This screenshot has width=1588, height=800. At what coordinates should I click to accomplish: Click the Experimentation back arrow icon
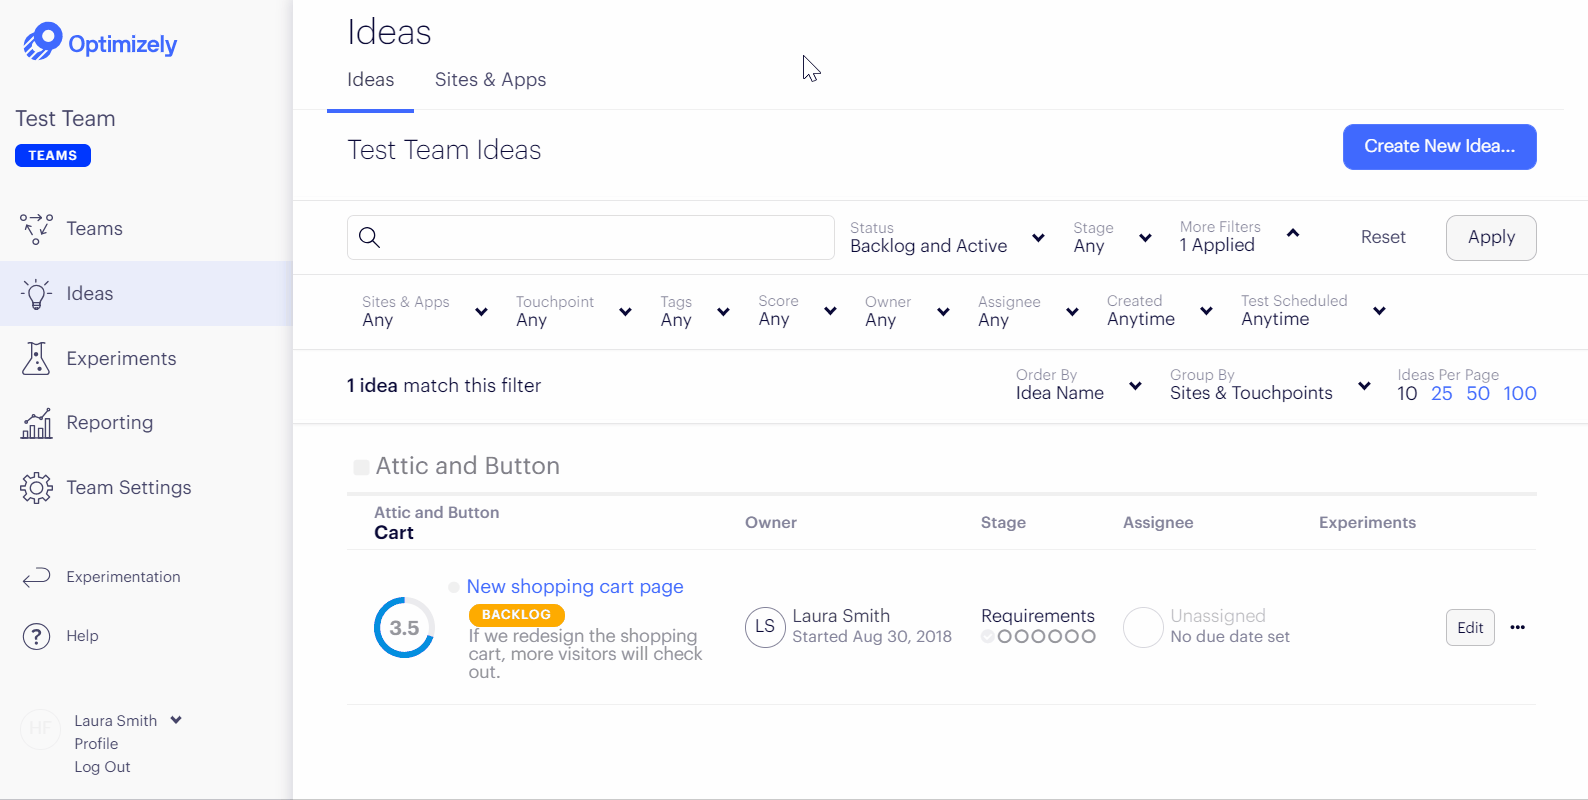click(36, 577)
